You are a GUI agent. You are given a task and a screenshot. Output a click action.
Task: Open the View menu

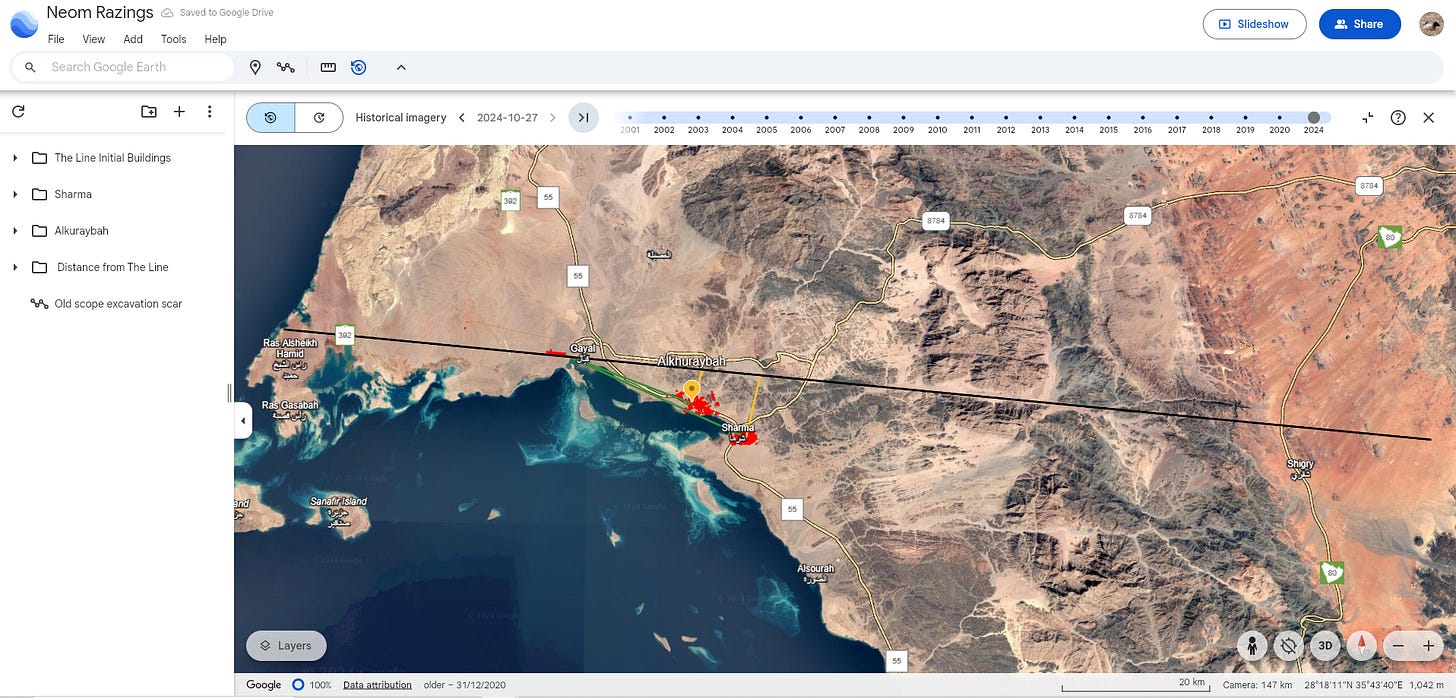94,39
